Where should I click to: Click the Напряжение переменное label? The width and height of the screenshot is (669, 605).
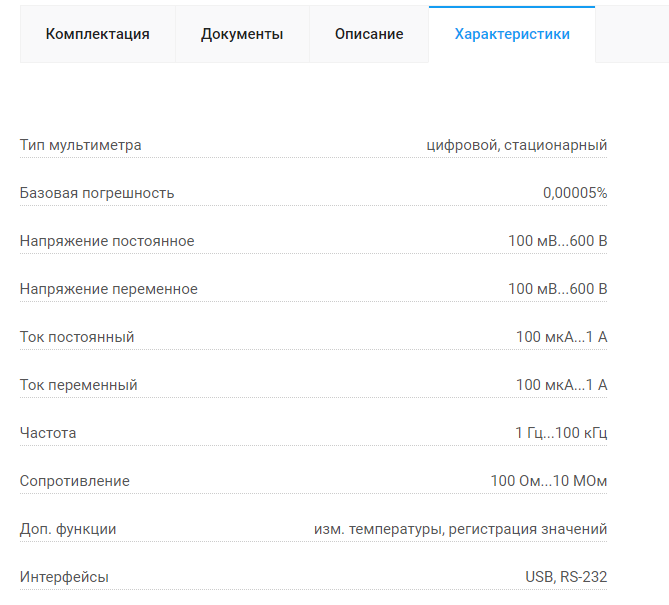pyautogui.click(x=109, y=289)
